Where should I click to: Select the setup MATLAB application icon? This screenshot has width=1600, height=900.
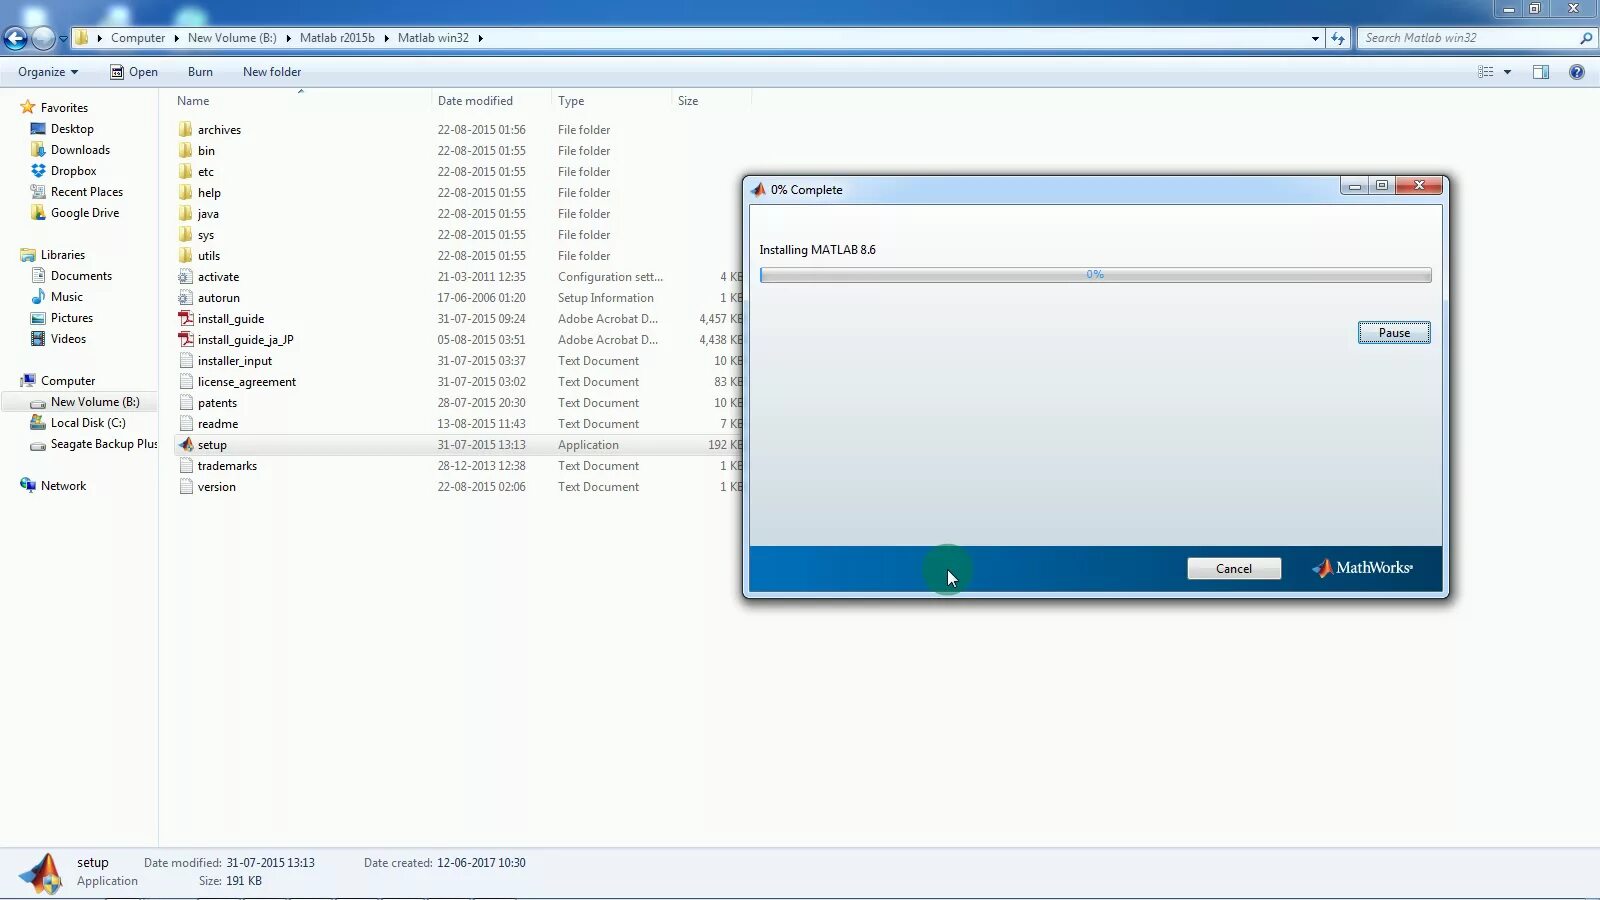point(185,444)
